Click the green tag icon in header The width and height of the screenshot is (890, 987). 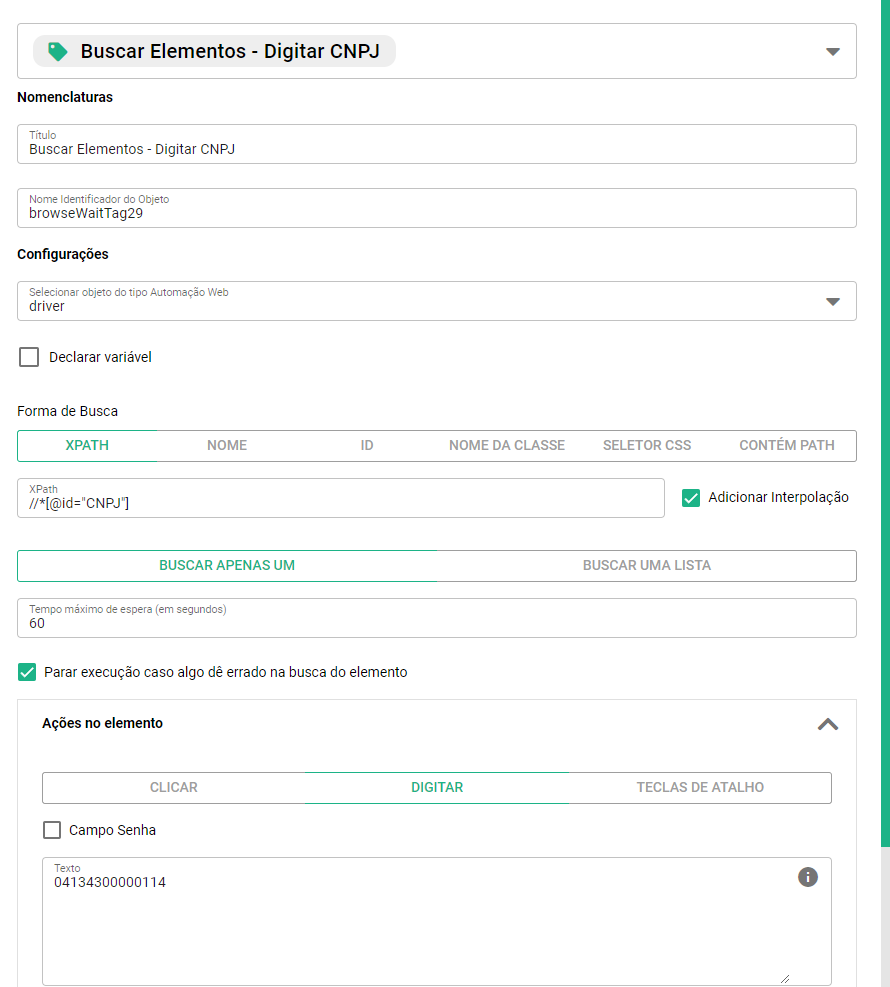58,52
